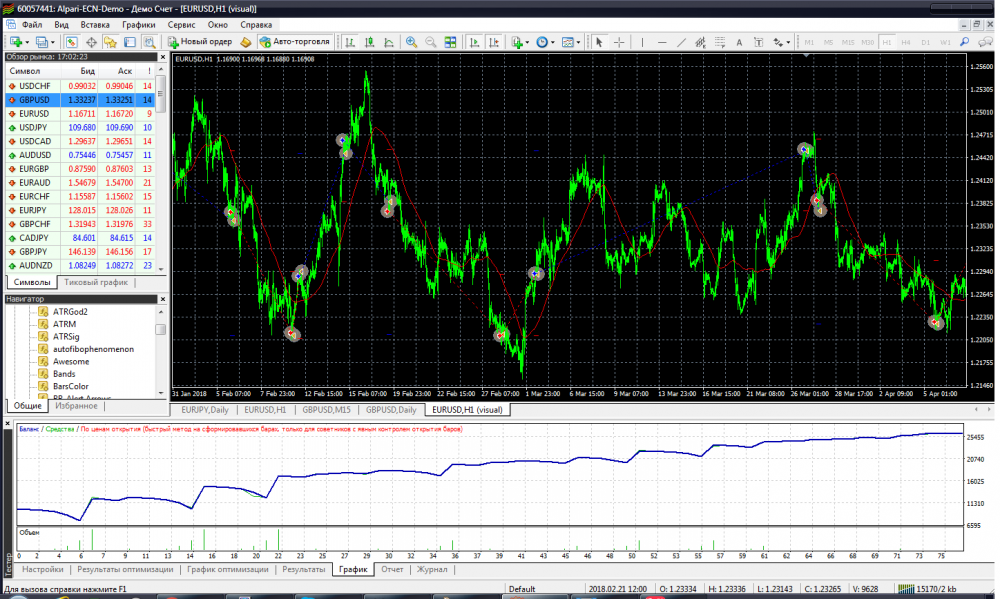The width and height of the screenshot is (1000, 599).
Task: Click the Navigator panel scrollbar thumb
Action: pyautogui.click(x=160, y=329)
